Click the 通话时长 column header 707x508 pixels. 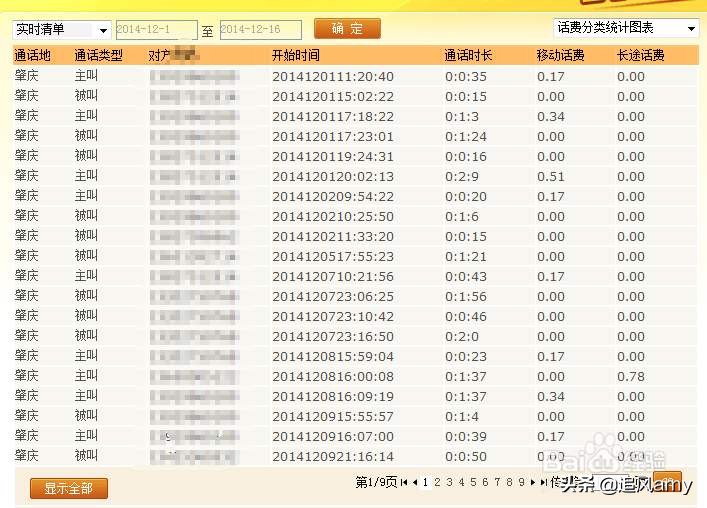(468, 55)
